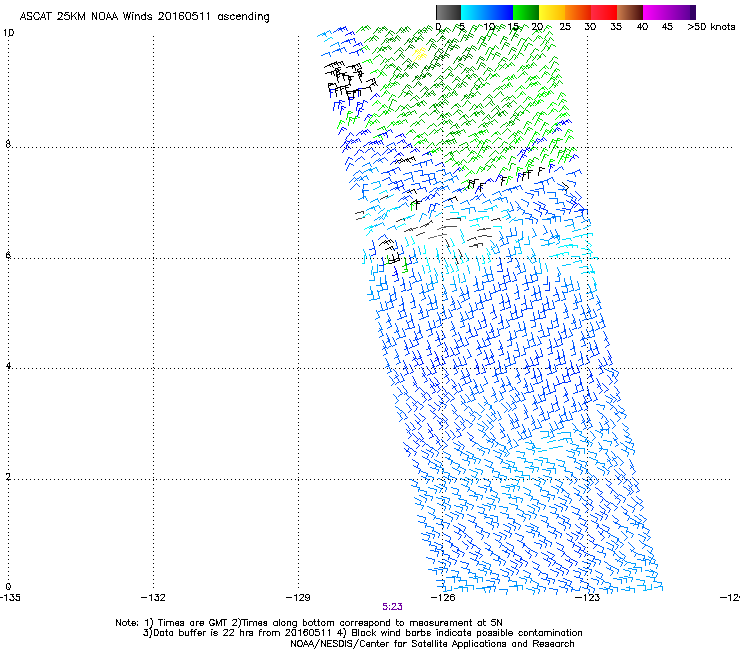Click the '-135' longitude axis label
This screenshot has width=740, height=650.
coord(10,598)
